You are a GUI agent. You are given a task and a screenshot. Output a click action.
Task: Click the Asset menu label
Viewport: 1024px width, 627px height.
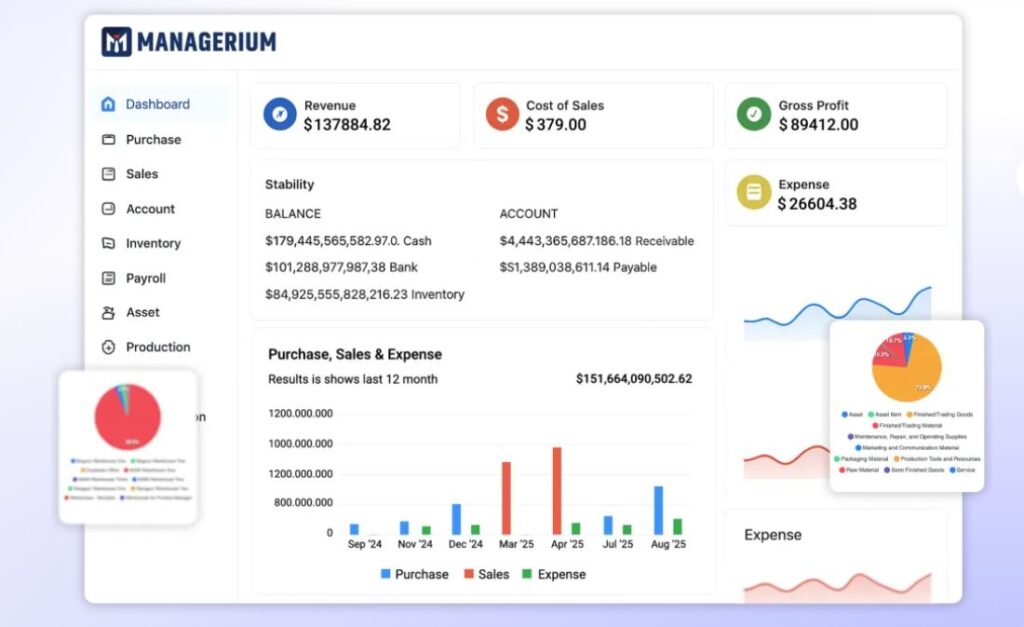click(142, 312)
